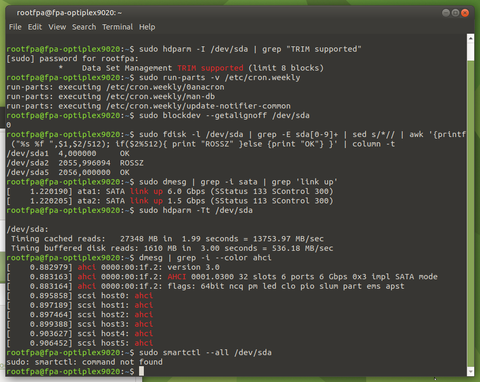Maximize the terminal window

[x=455, y=13]
